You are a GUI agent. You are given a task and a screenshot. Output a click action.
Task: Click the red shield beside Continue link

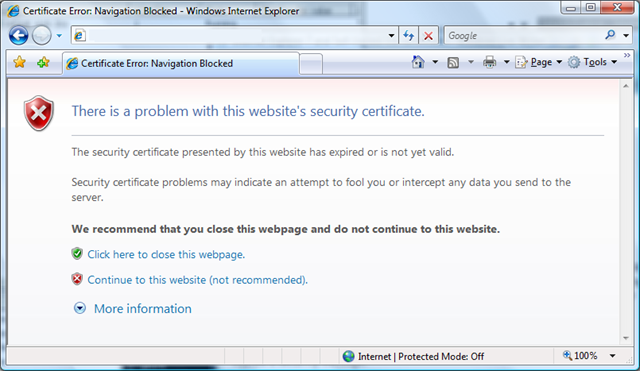click(77, 279)
